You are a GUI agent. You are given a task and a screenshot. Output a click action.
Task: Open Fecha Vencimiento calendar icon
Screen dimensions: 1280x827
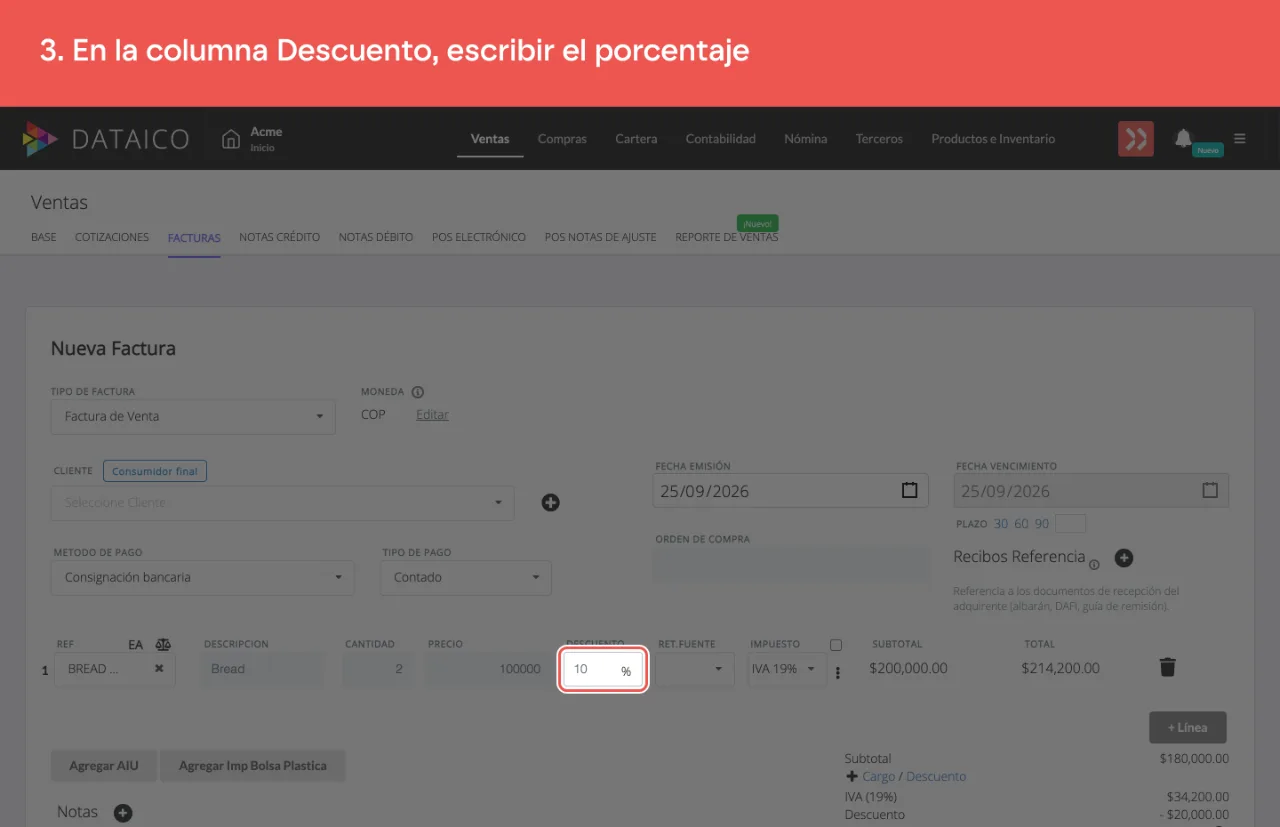(x=1210, y=491)
